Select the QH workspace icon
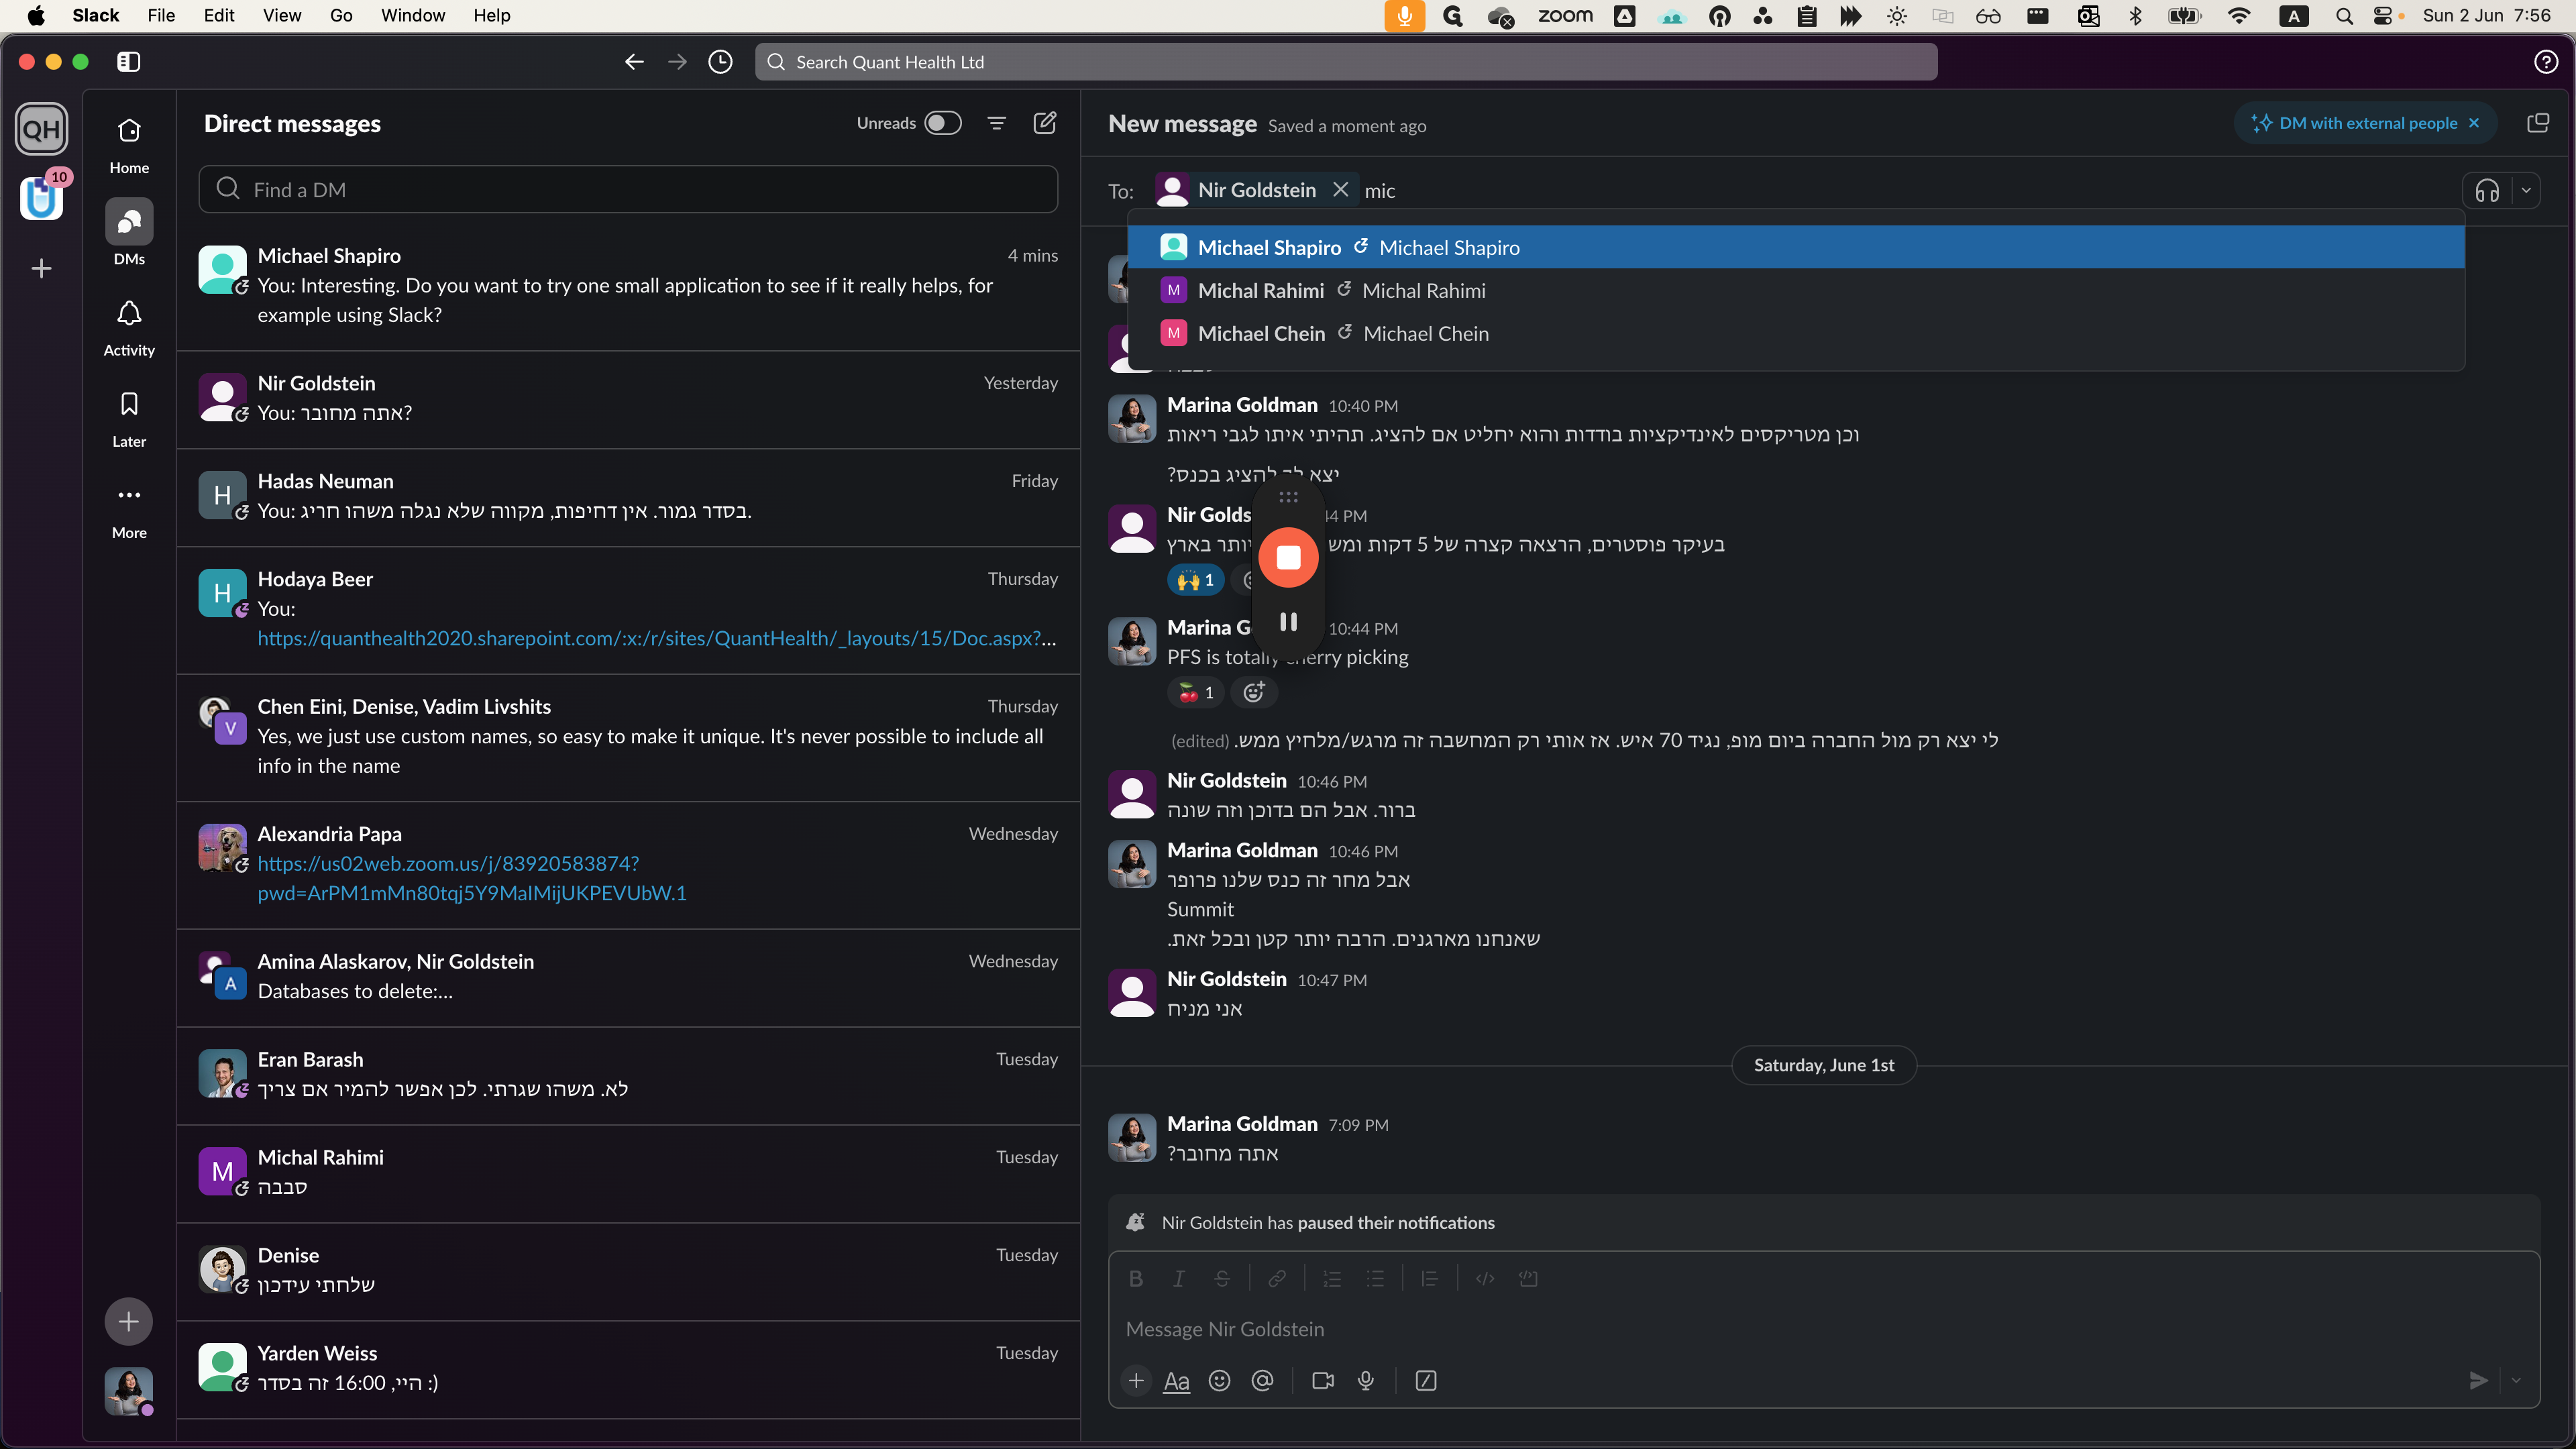 [x=41, y=129]
